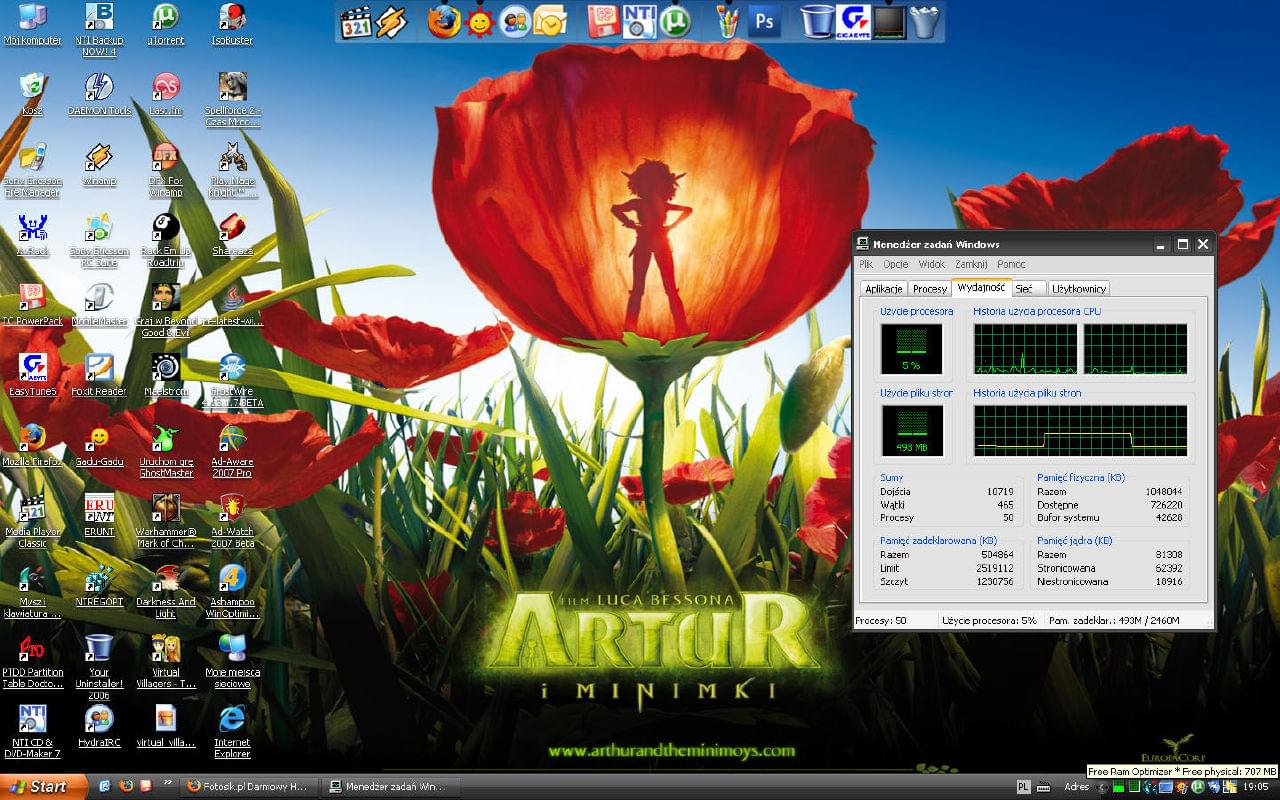
Task: Open Outlook envelope icon in top dock
Action: click(x=549, y=21)
